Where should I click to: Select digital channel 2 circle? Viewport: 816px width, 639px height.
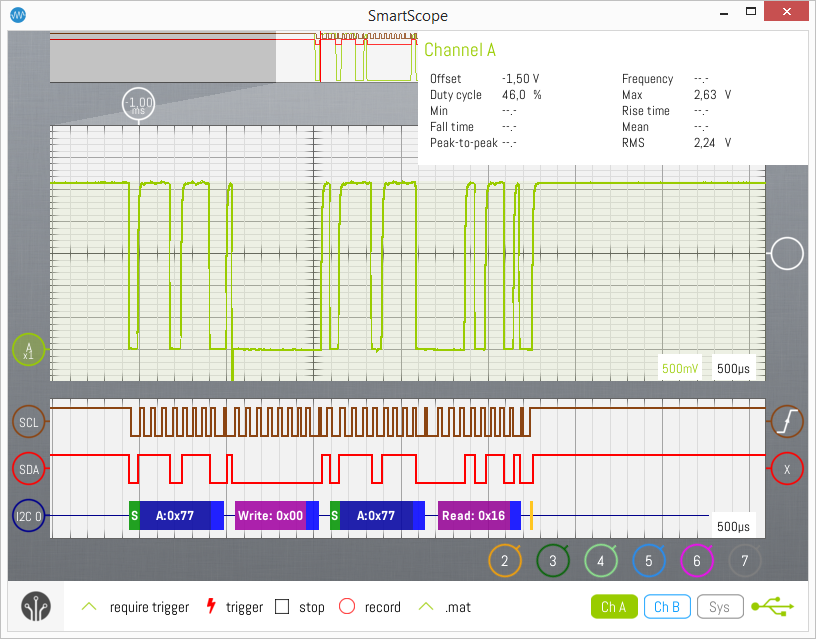[505, 561]
